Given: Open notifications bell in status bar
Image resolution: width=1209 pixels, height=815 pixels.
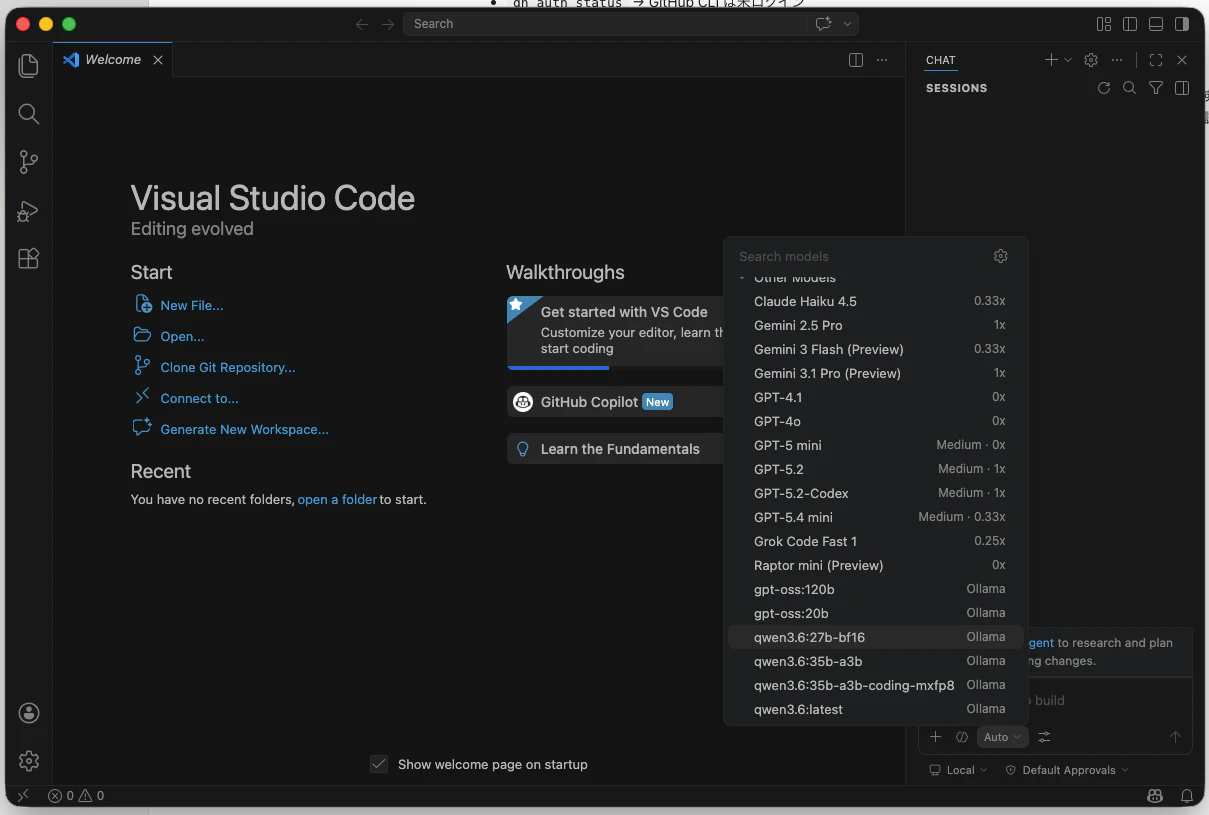Looking at the screenshot, I should (x=1187, y=796).
